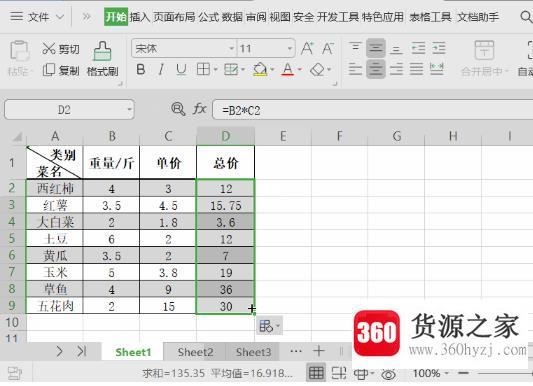Switch to Sheet3 tab
The height and width of the screenshot is (386, 533).
pos(254,352)
